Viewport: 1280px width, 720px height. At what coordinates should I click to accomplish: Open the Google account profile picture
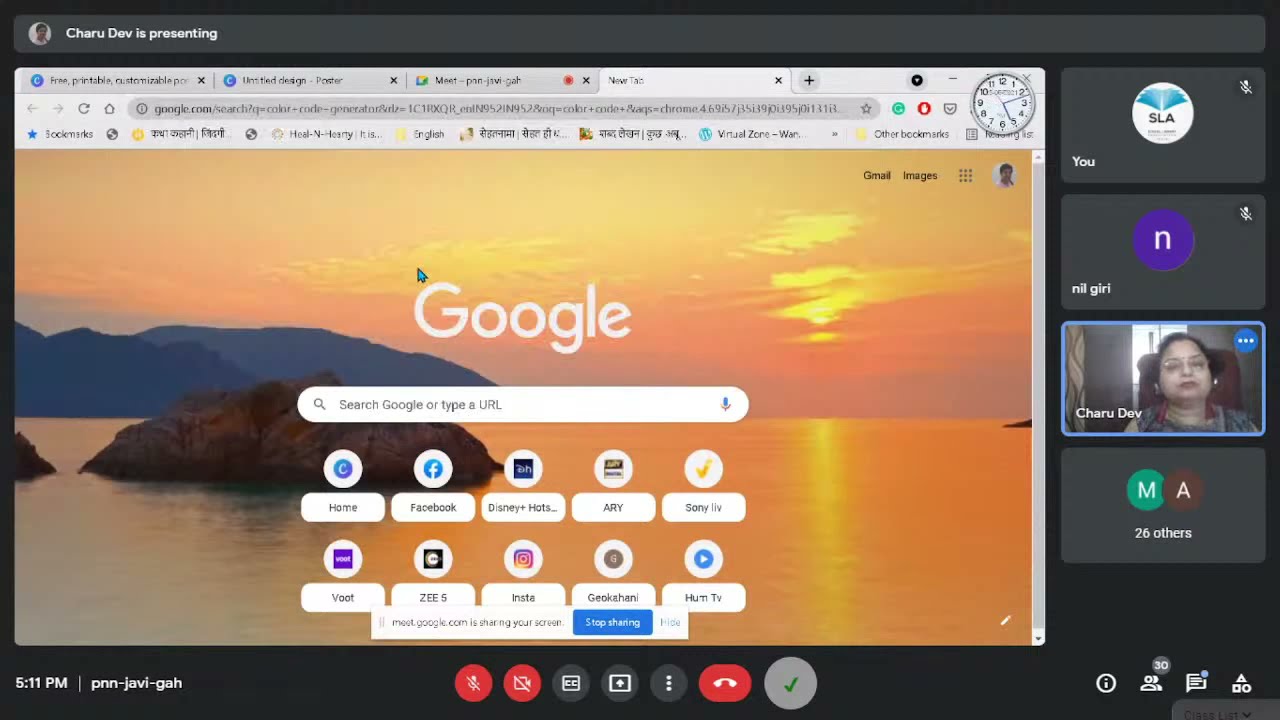pyautogui.click(x=1005, y=175)
